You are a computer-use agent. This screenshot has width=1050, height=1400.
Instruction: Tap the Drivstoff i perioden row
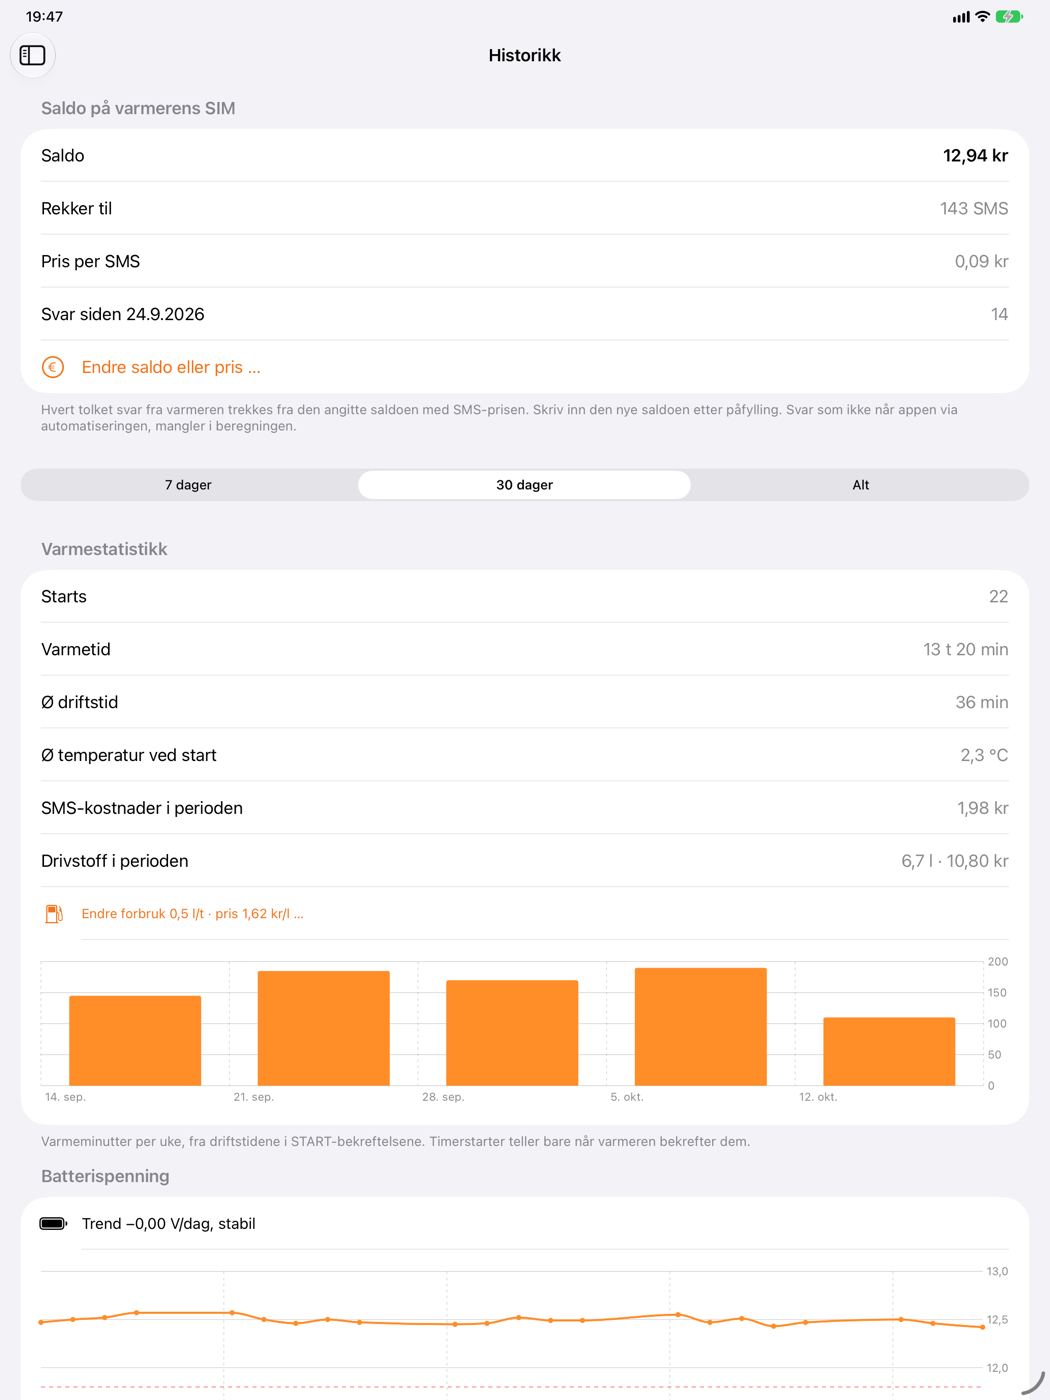click(524, 861)
